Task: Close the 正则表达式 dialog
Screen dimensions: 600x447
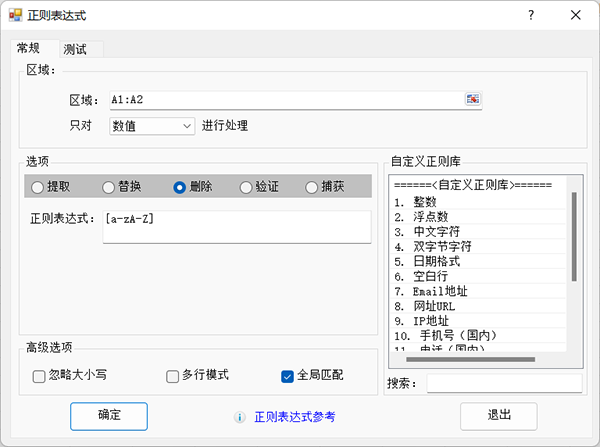Action: click(576, 15)
